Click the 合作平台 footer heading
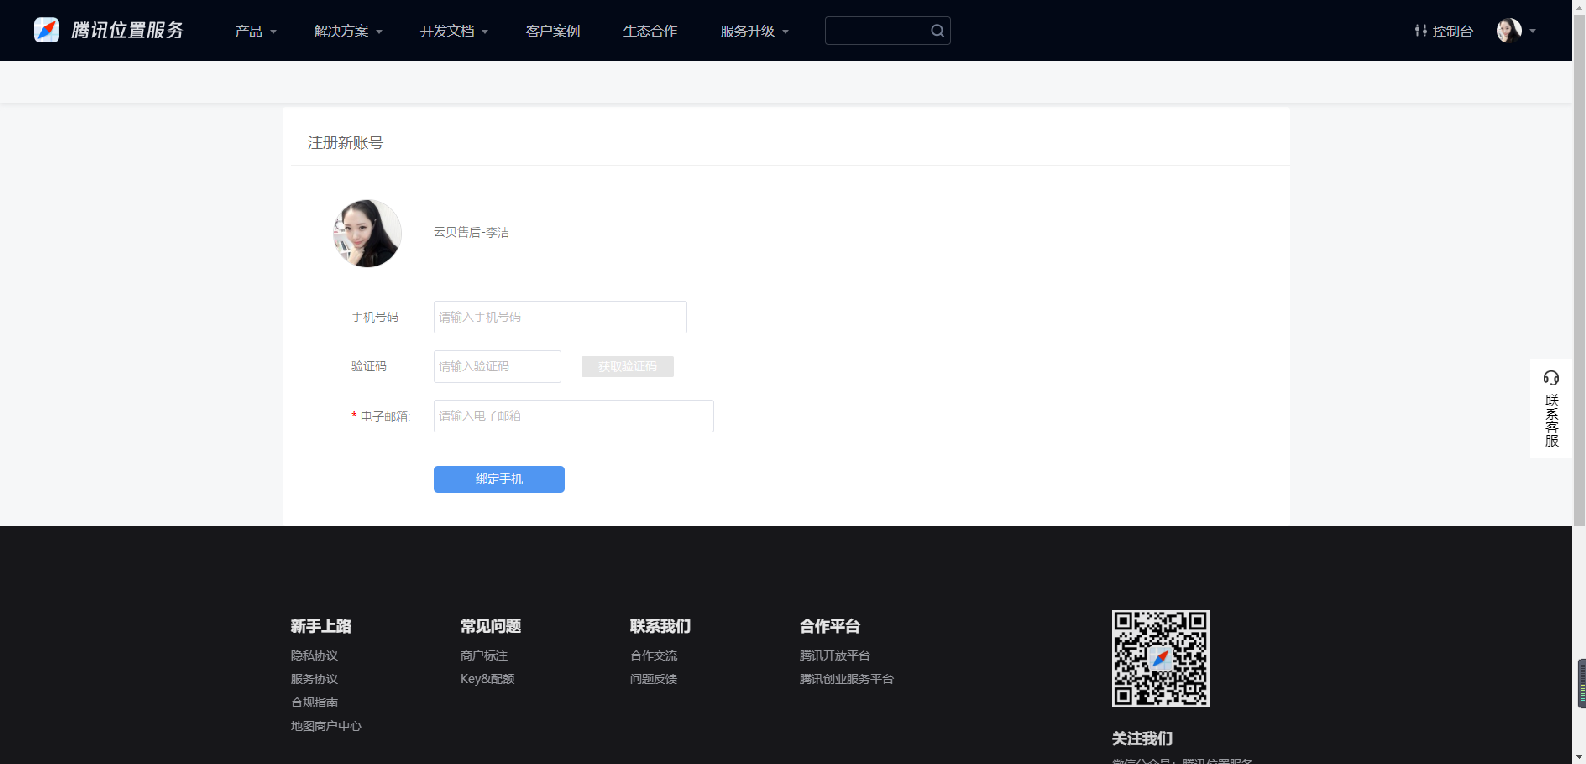Screen dimensions: 1586x764 (x=830, y=626)
